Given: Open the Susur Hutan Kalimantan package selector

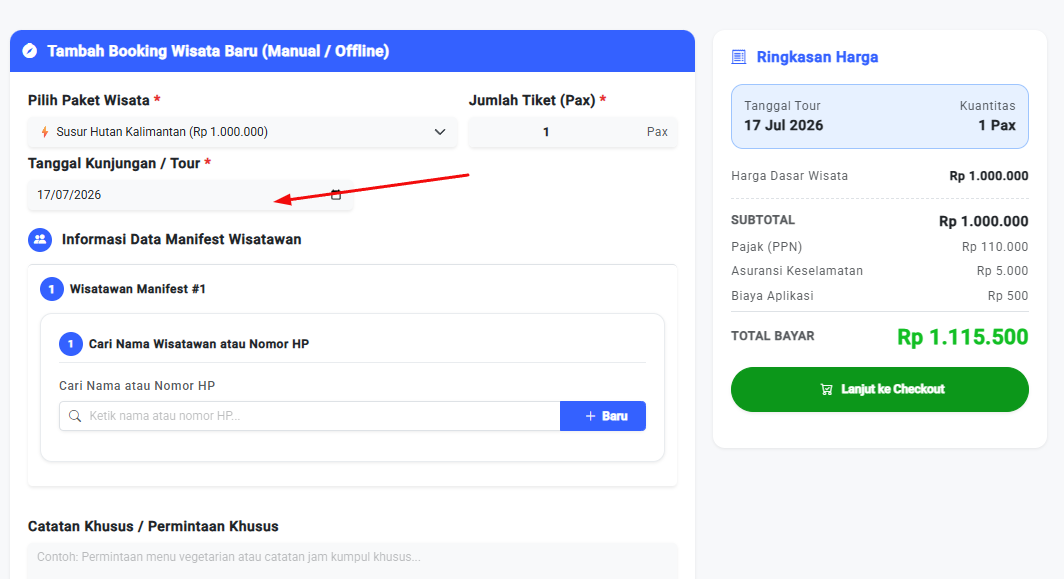Looking at the screenshot, I should [x=242, y=132].
